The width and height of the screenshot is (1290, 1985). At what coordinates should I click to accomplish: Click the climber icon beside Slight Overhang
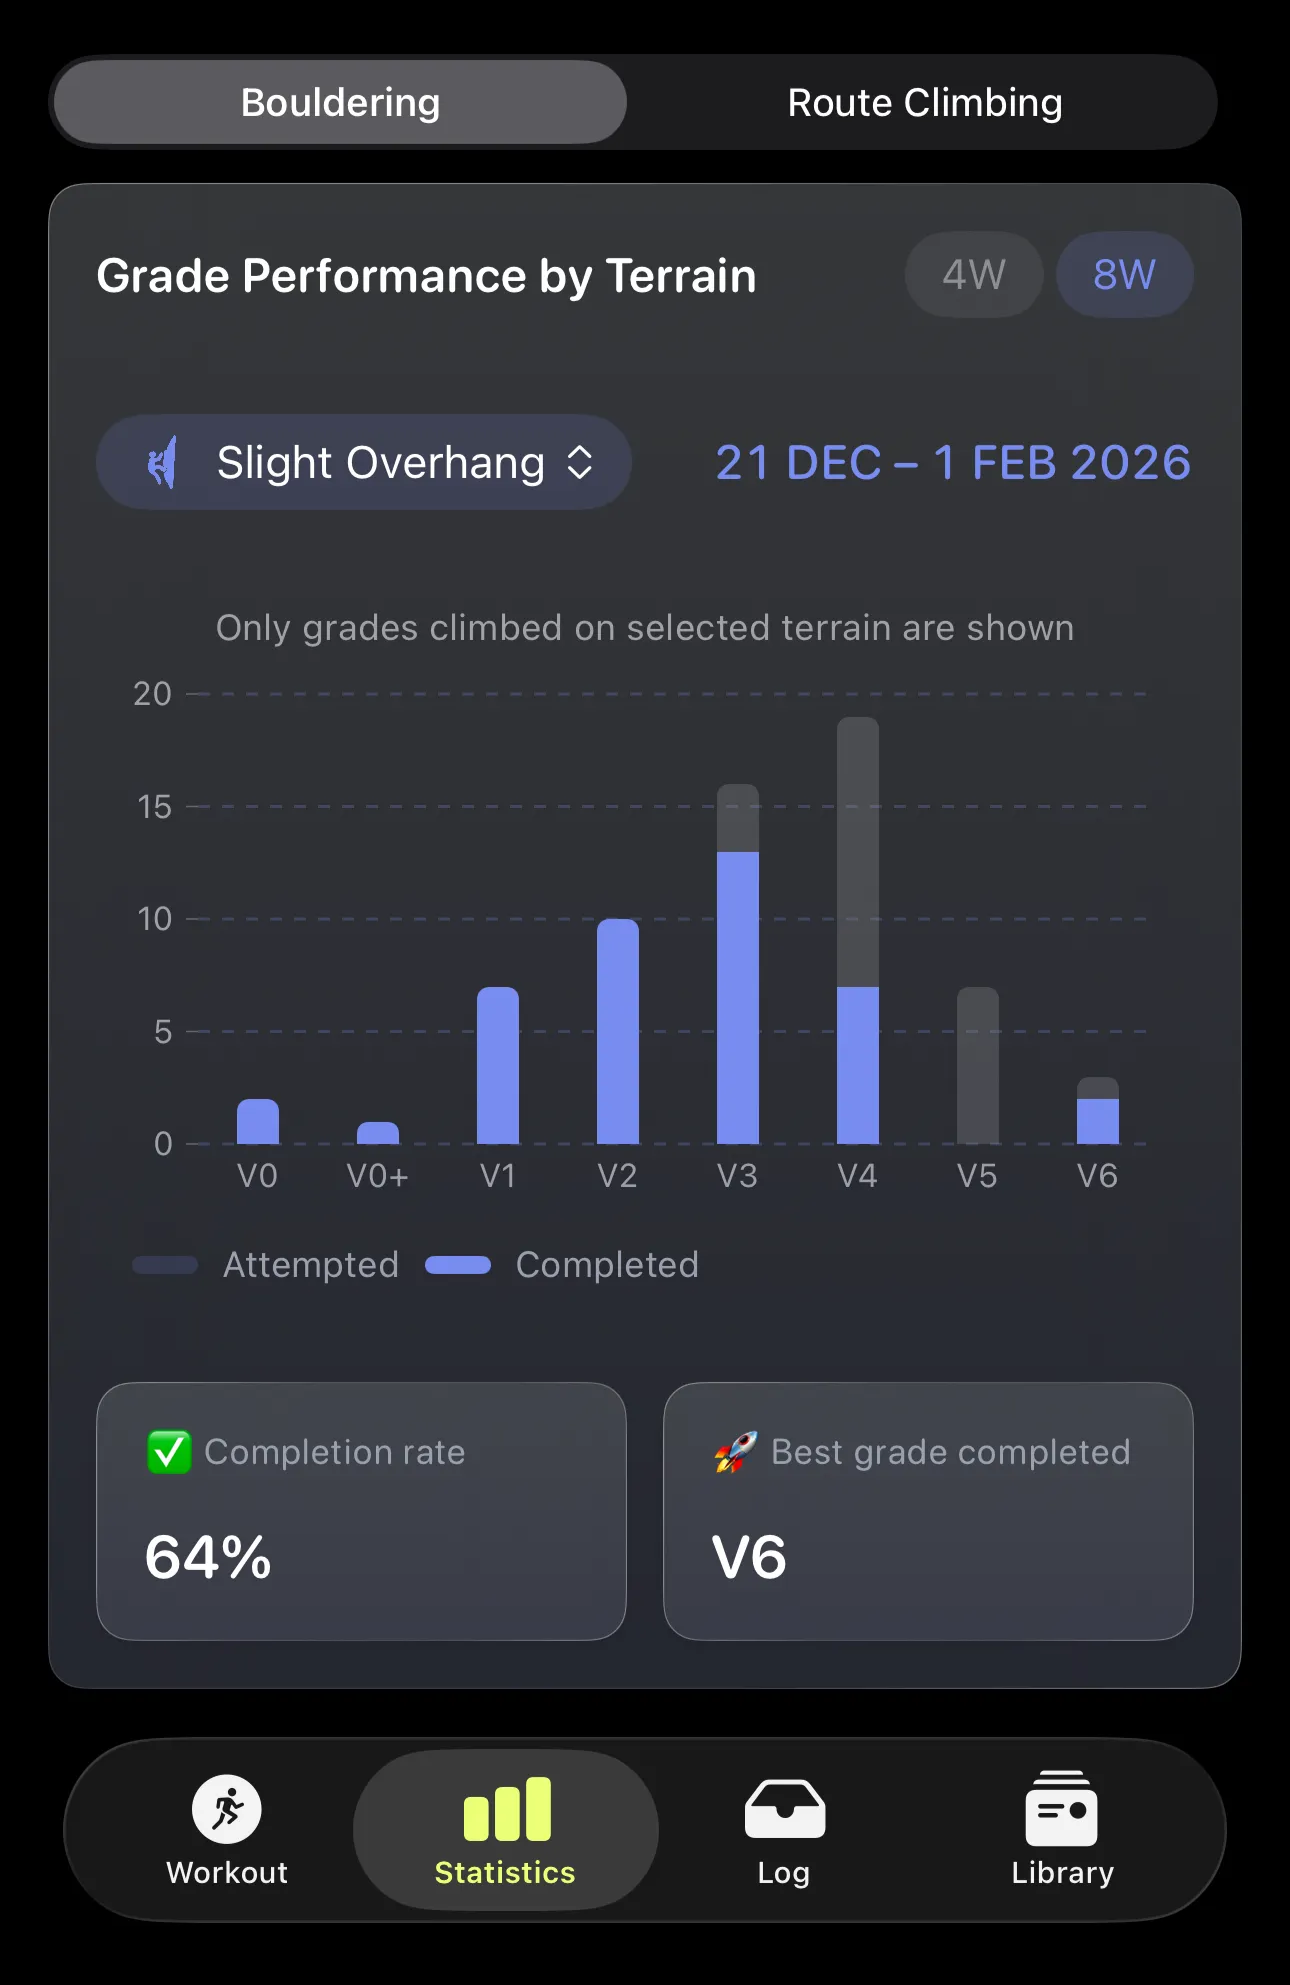(x=163, y=462)
